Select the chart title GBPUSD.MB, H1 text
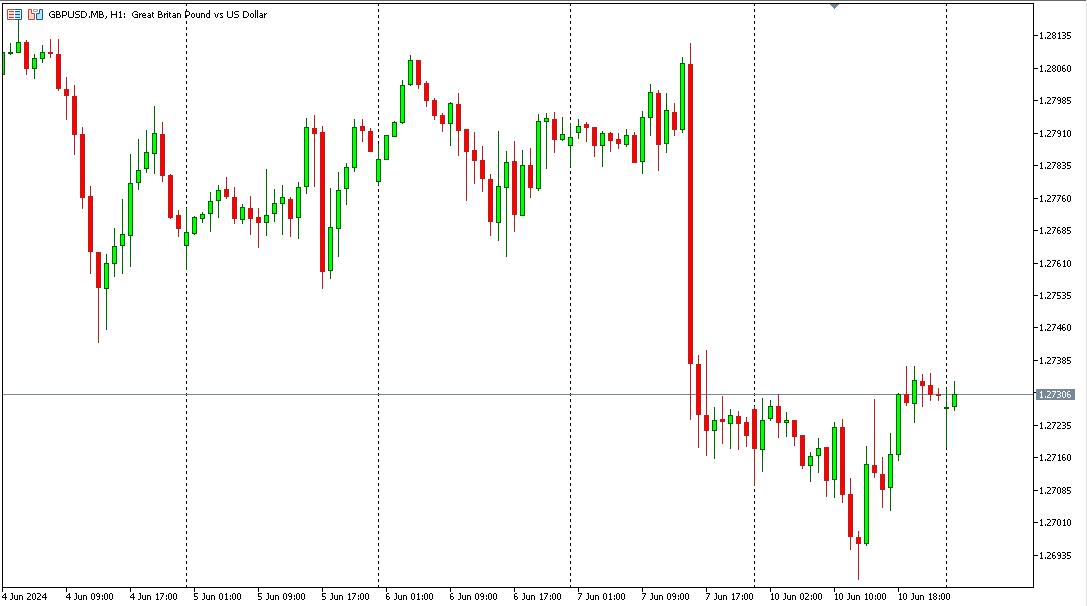1087x606 pixels. pos(87,15)
